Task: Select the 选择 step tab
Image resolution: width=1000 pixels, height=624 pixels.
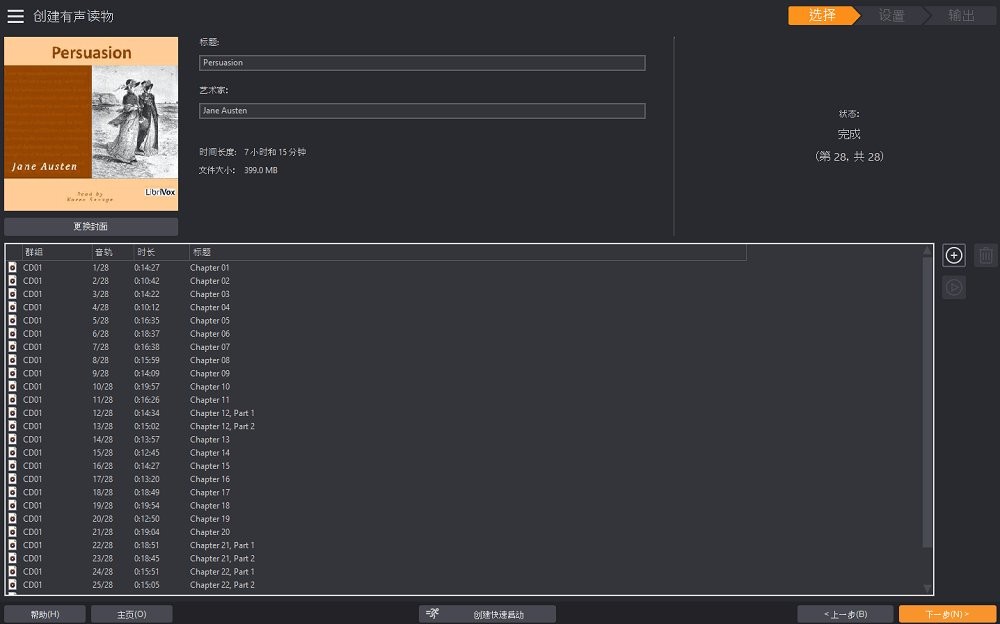Action: point(822,15)
